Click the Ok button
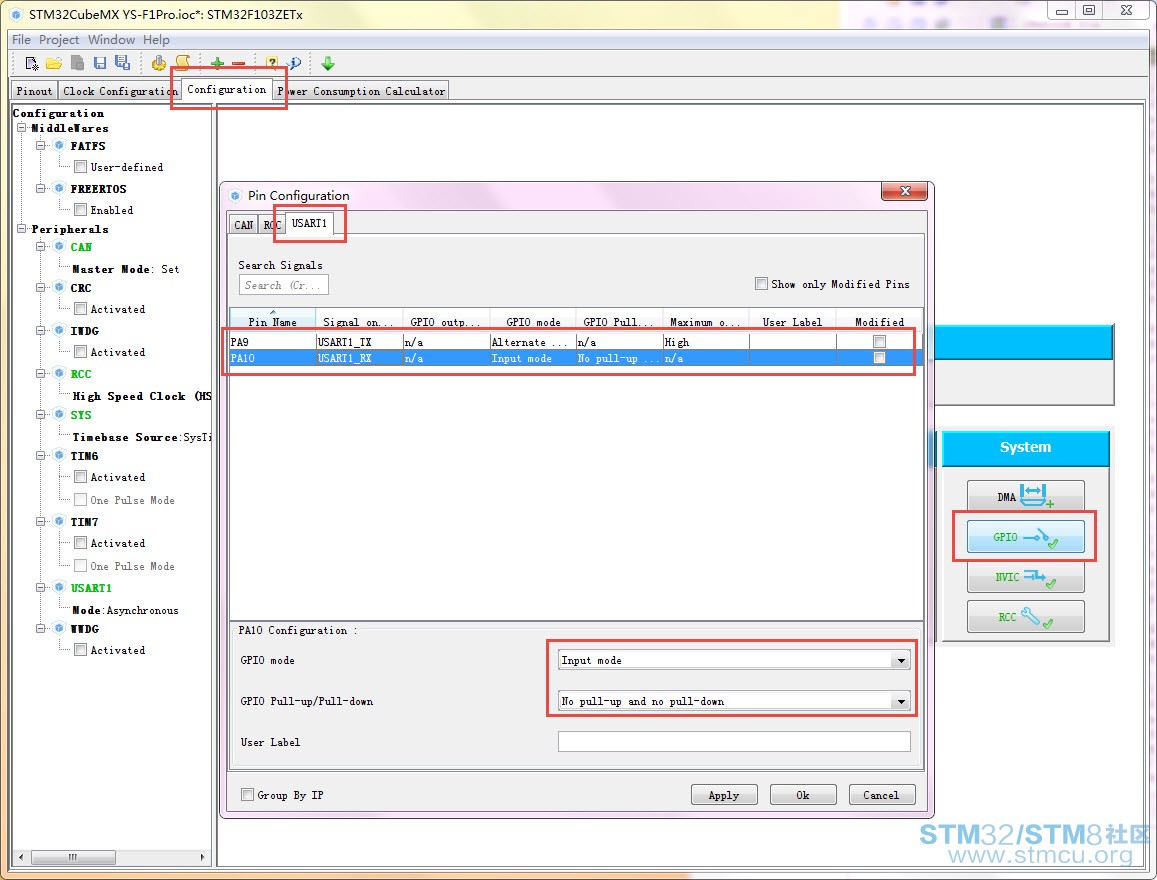 click(803, 794)
